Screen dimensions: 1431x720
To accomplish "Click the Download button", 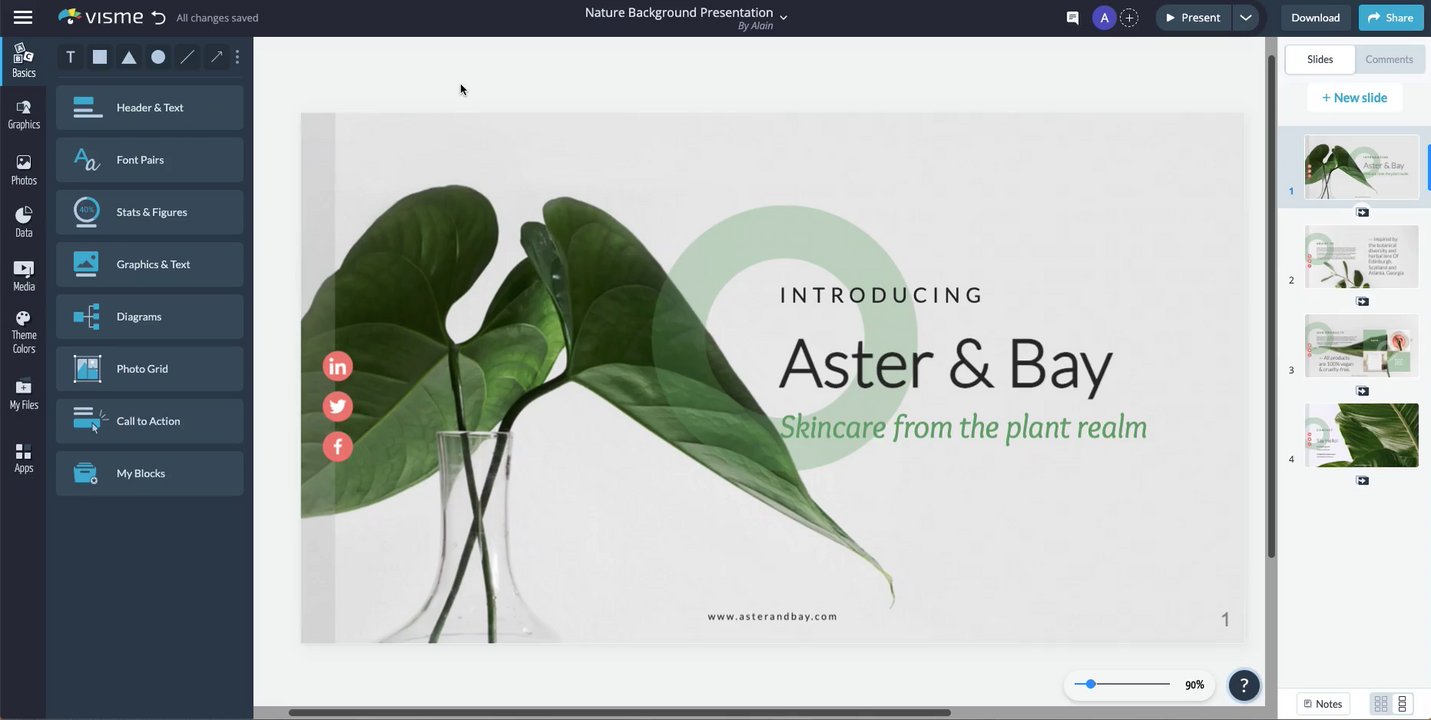I will pyautogui.click(x=1315, y=17).
